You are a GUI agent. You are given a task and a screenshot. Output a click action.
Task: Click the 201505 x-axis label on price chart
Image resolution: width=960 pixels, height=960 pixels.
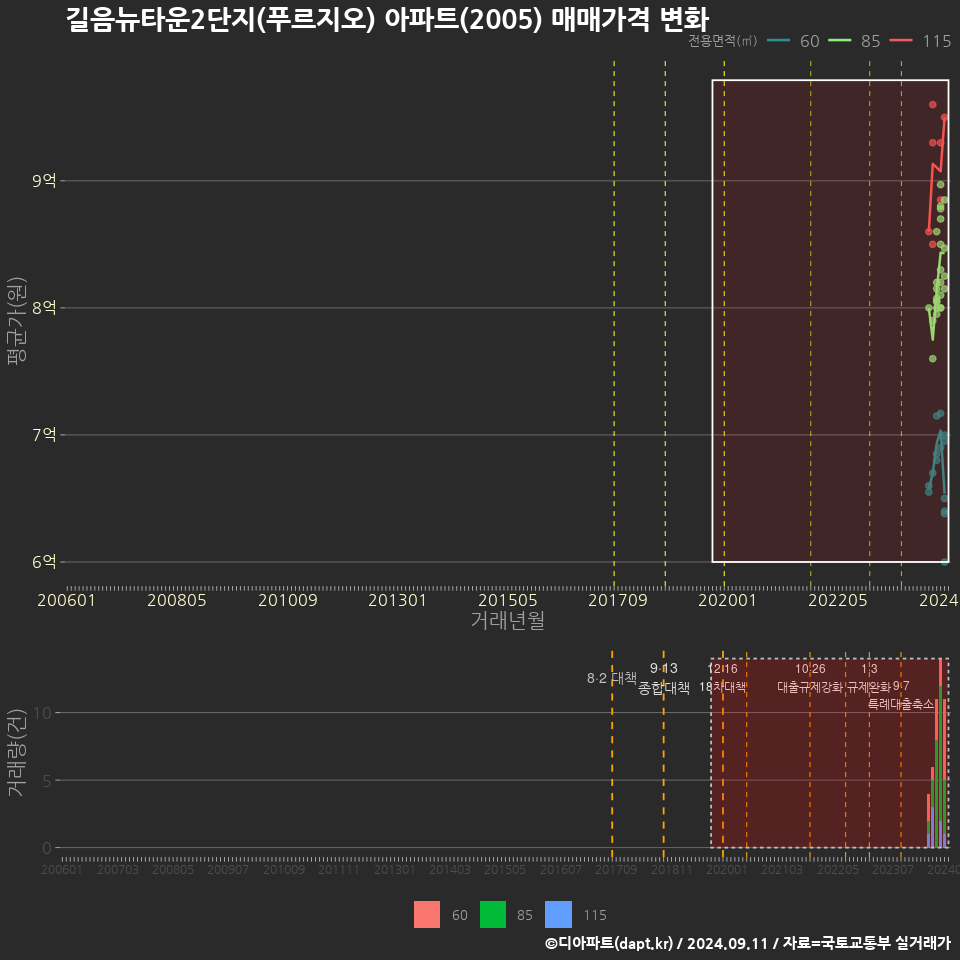coord(508,600)
